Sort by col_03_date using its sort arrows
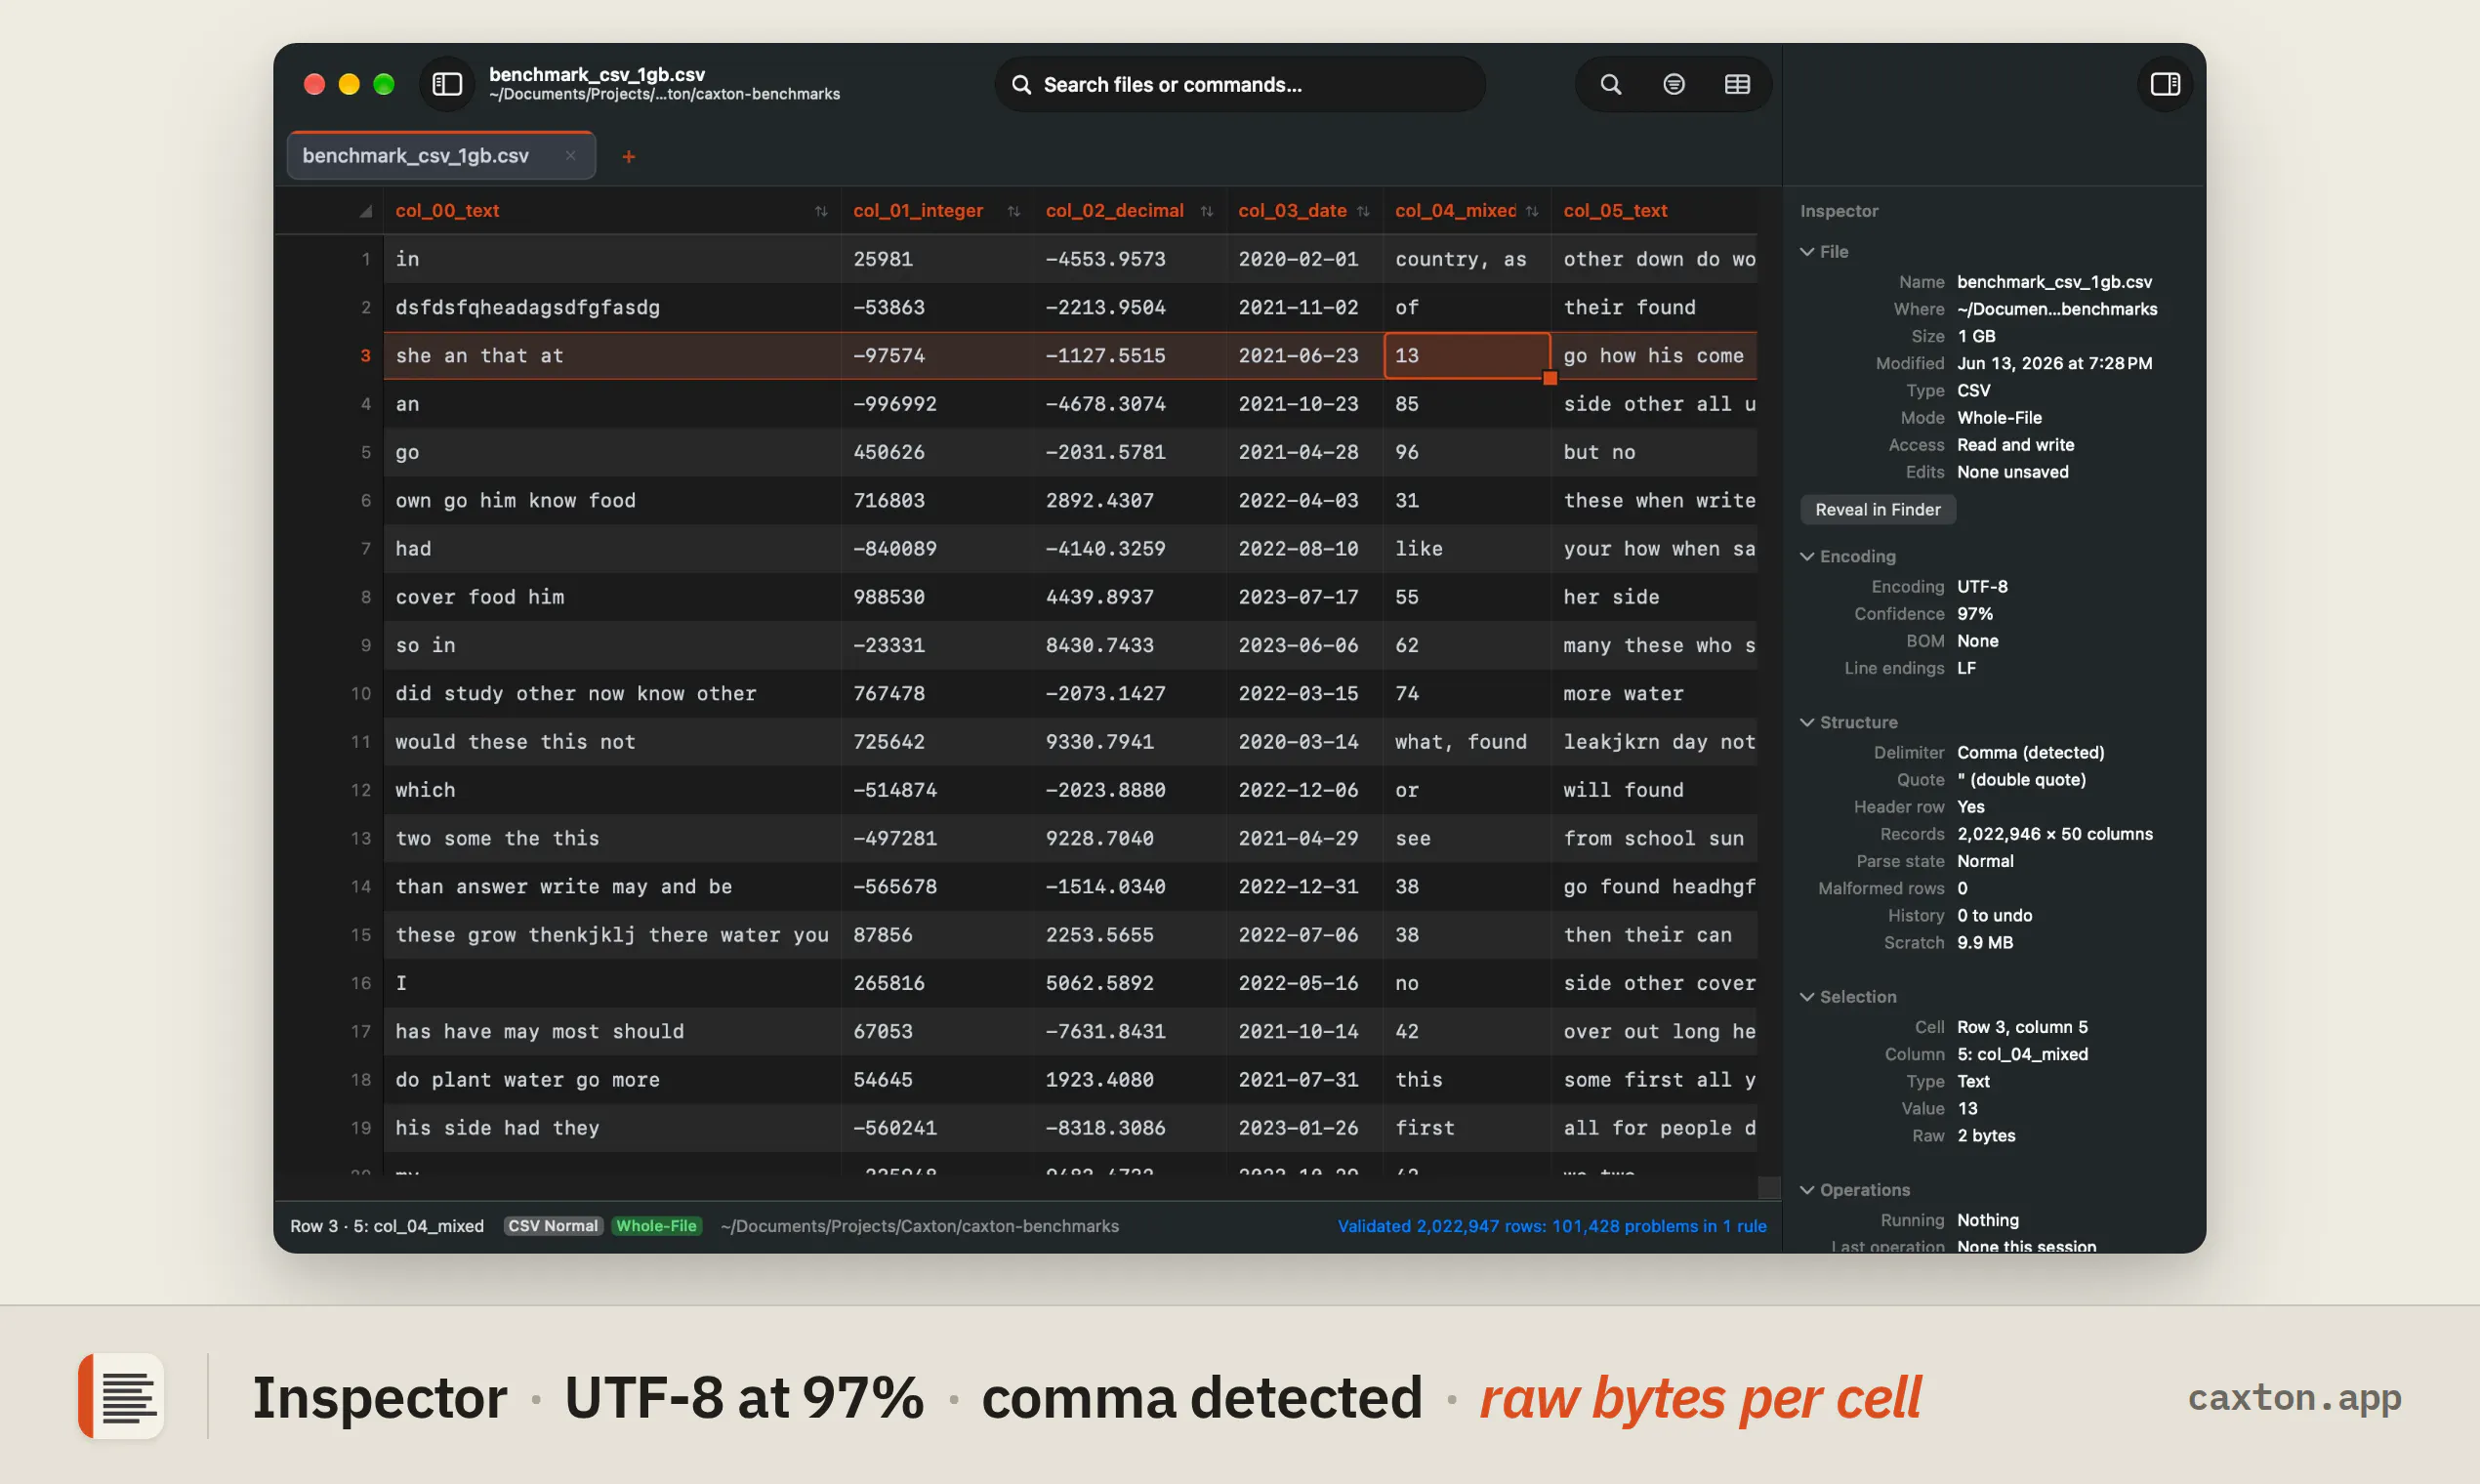Screen dimensions: 2480x1484 click(x=1363, y=211)
